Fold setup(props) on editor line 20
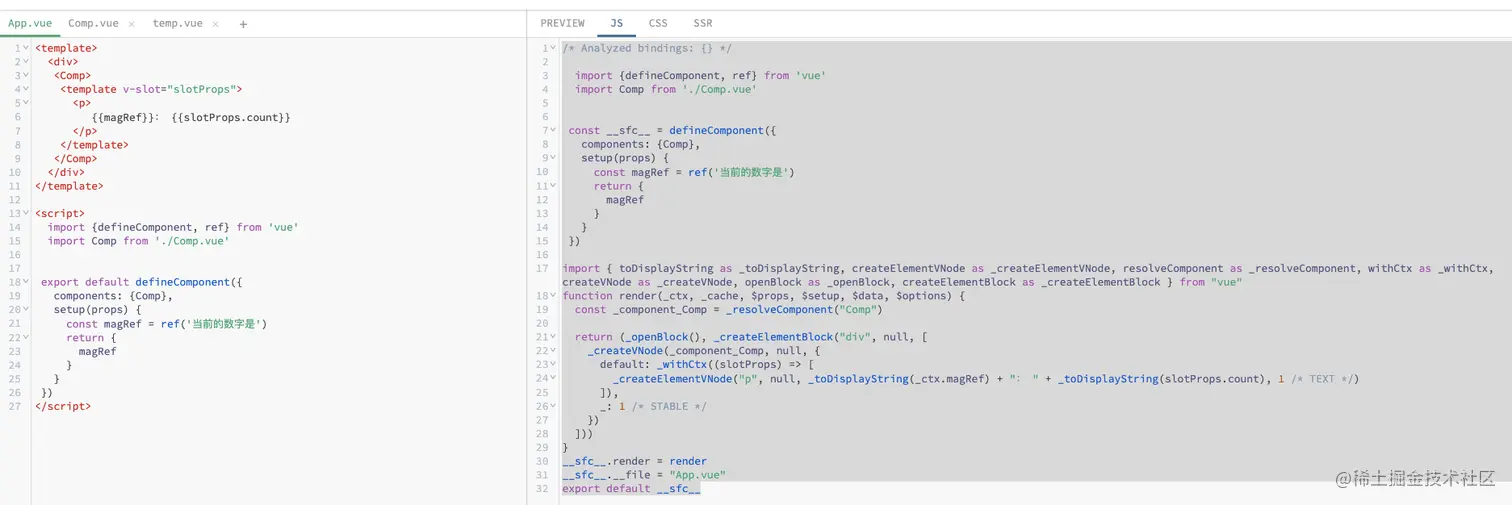Screen dimensions: 1512x505 (x=26, y=310)
